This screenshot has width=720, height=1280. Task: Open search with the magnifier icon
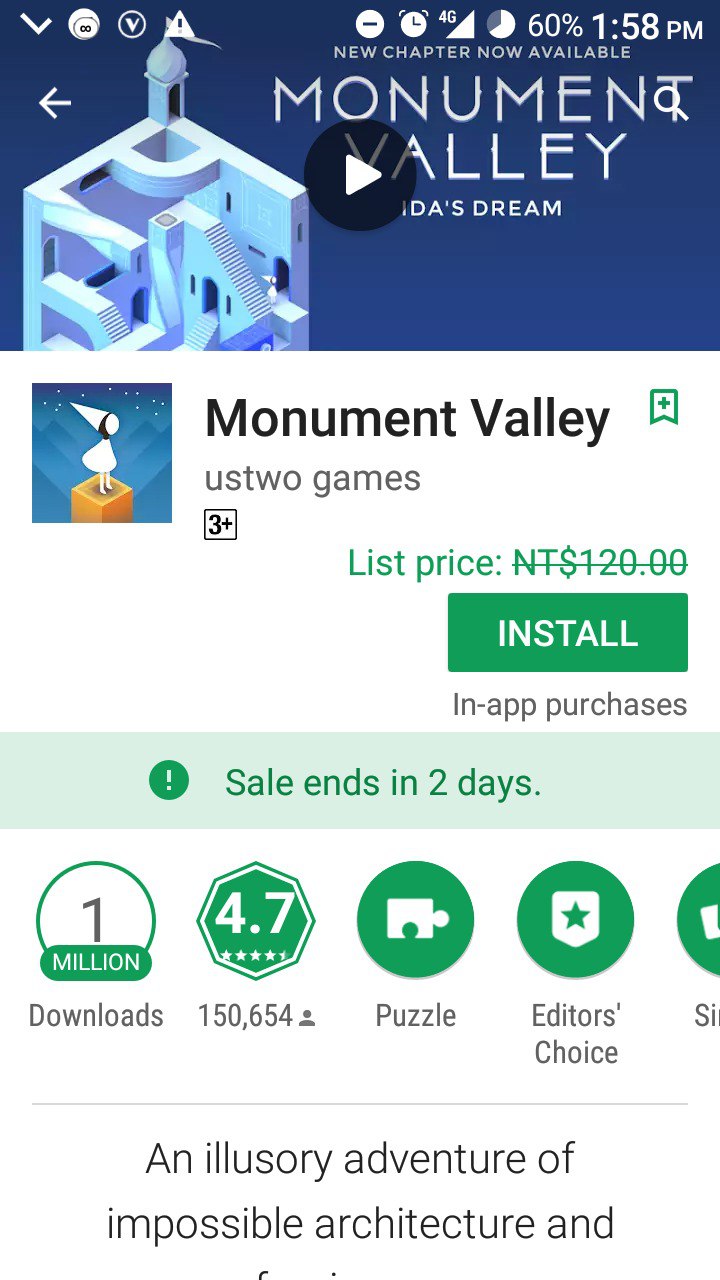point(670,101)
